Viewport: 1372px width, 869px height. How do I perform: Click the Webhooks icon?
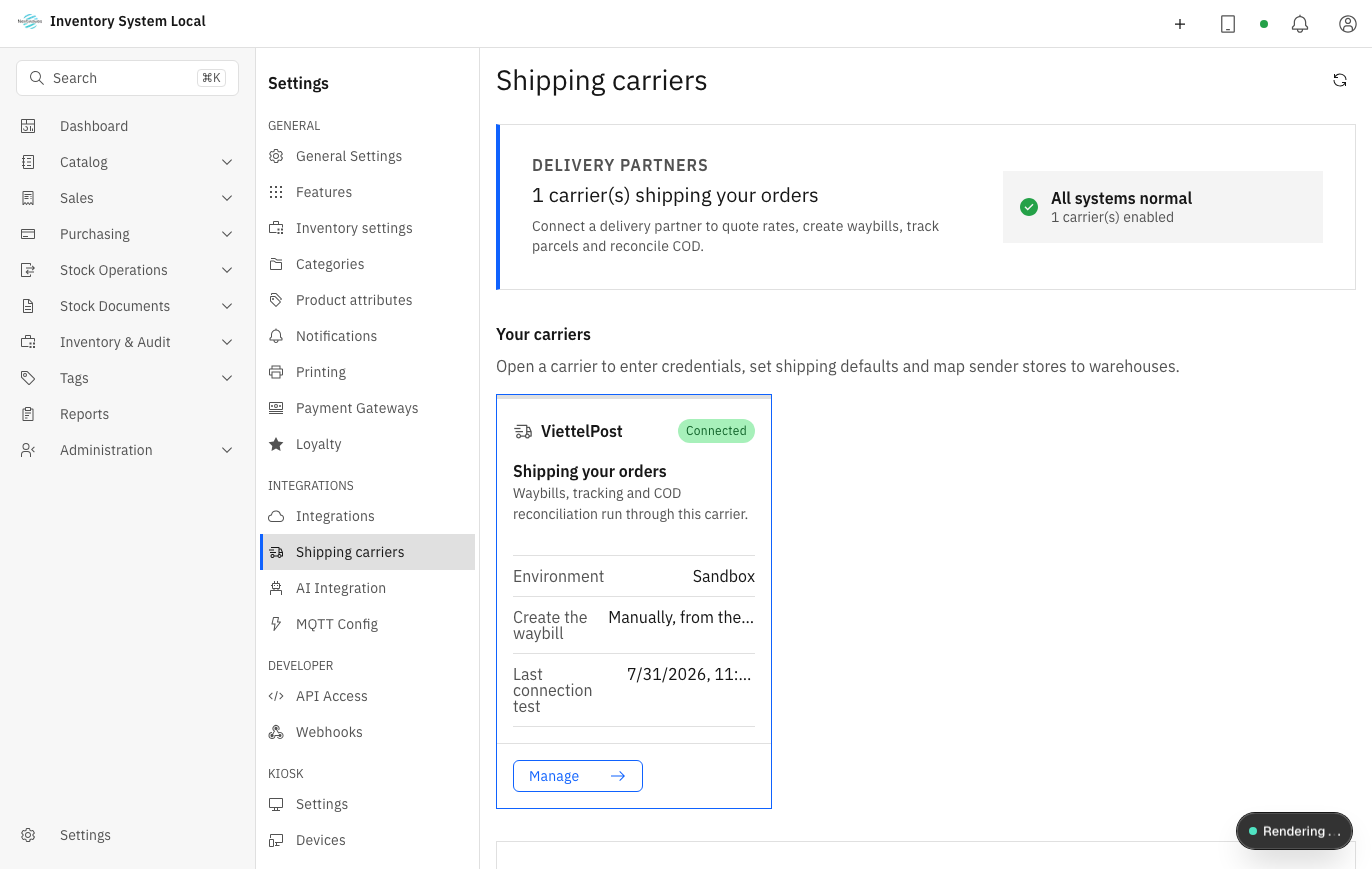276,732
